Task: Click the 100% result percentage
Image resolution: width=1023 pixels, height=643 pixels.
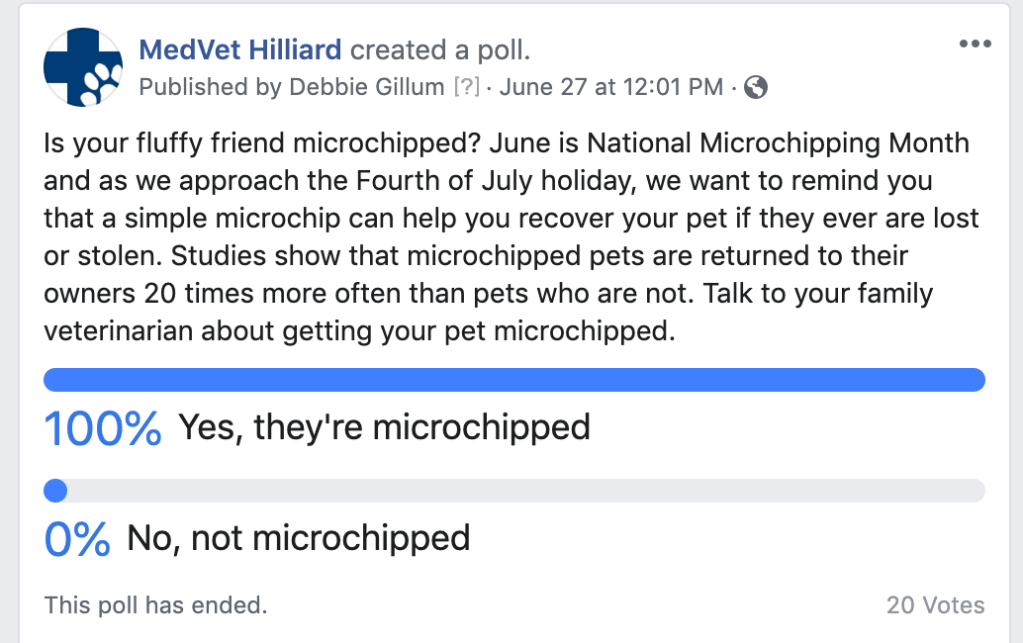Action: (103, 428)
